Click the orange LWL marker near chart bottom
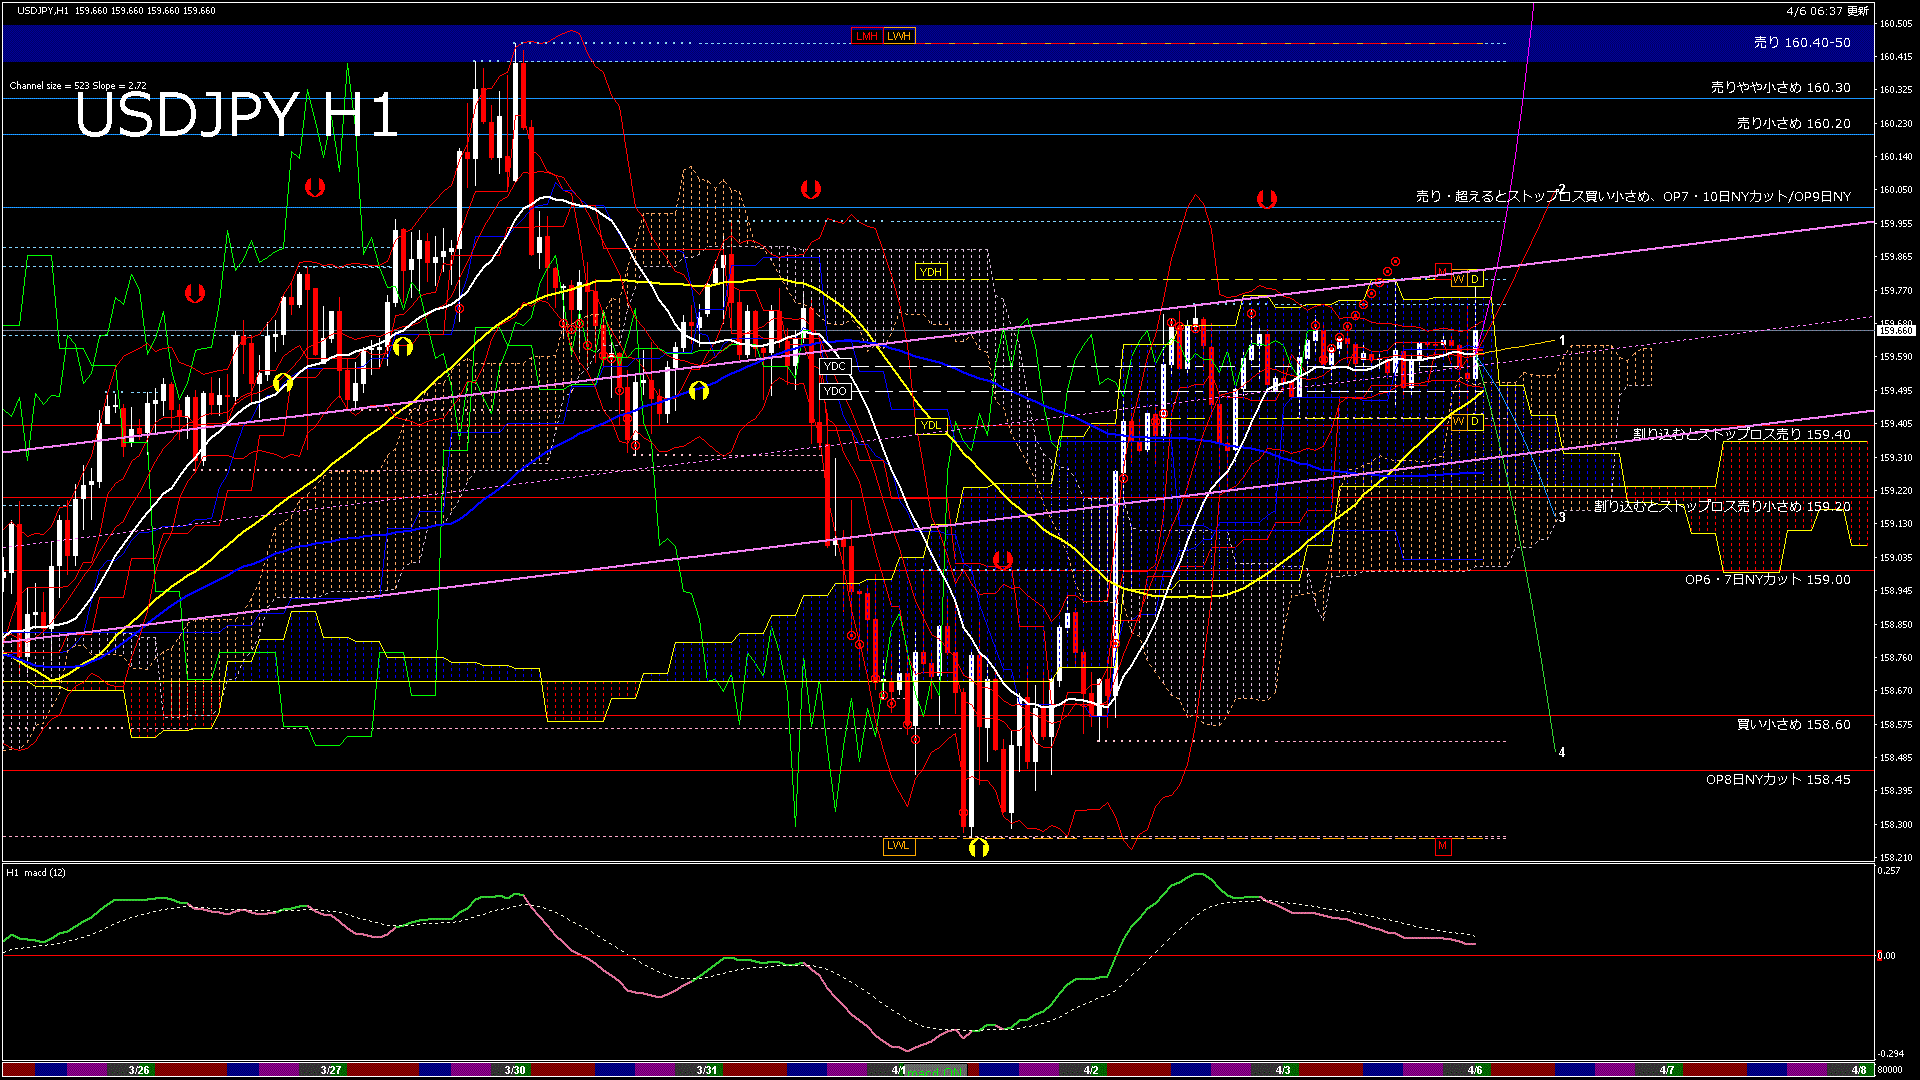 tap(897, 846)
